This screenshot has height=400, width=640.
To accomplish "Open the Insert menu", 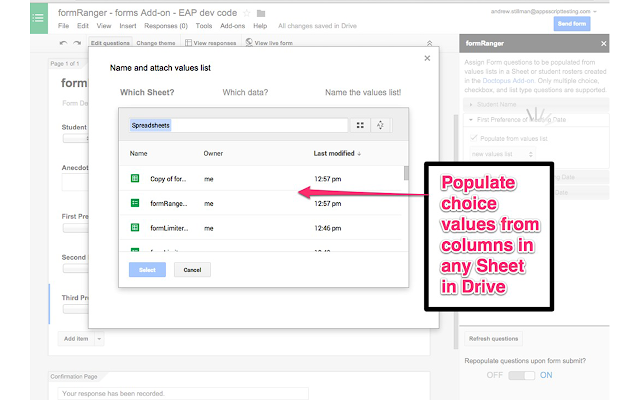I will pyautogui.click(x=128, y=26).
